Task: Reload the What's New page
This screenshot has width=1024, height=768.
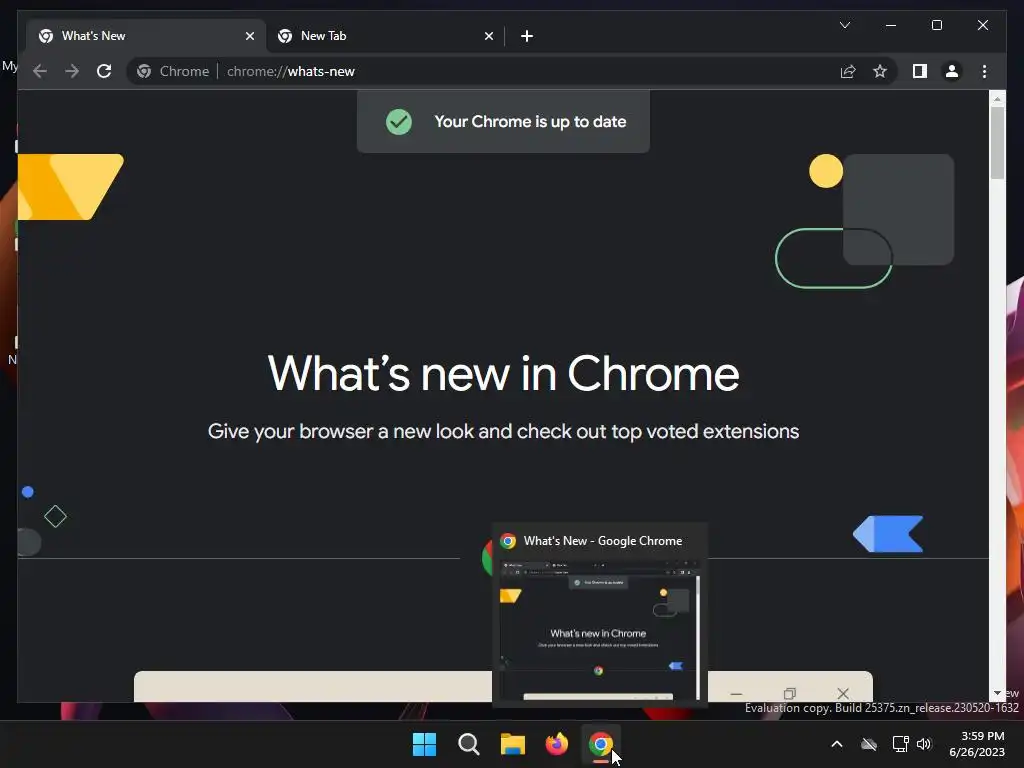Action: click(104, 71)
